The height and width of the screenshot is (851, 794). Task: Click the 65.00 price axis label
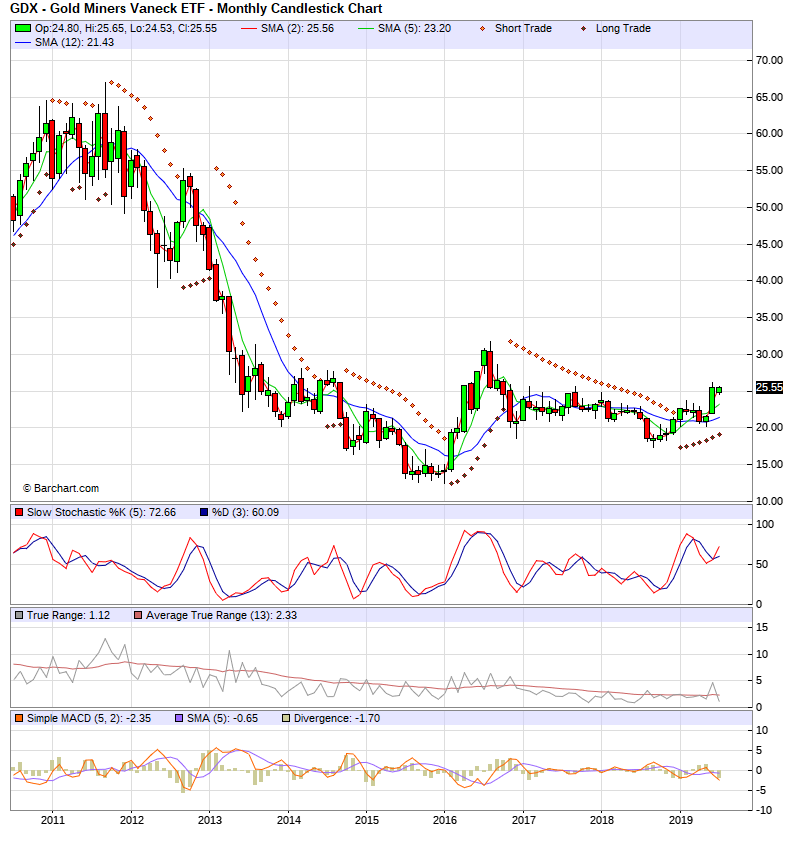(770, 97)
